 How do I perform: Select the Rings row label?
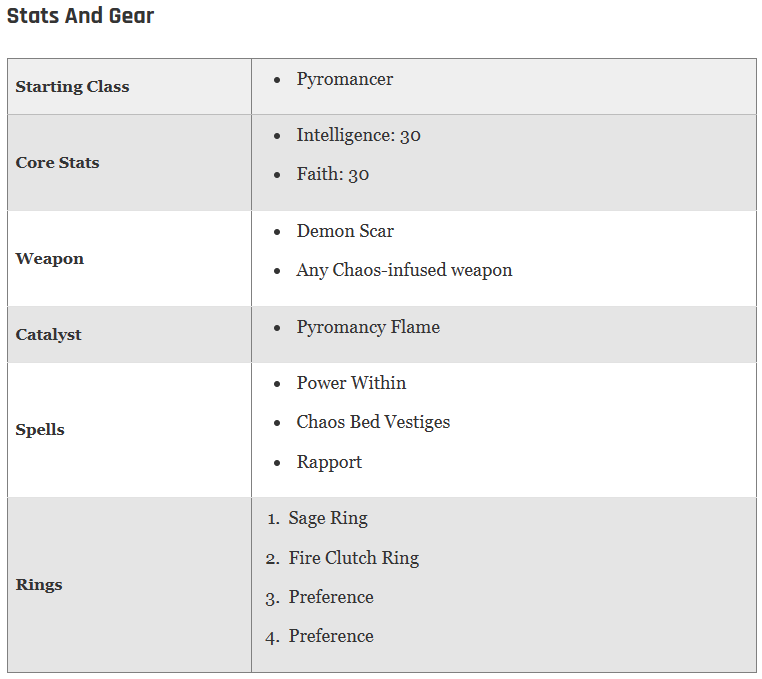pyautogui.click(x=39, y=585)
